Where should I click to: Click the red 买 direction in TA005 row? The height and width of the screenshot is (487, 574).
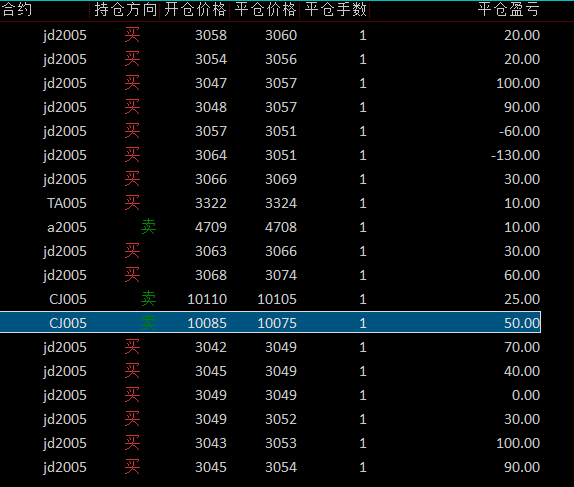tap(132, 202)
